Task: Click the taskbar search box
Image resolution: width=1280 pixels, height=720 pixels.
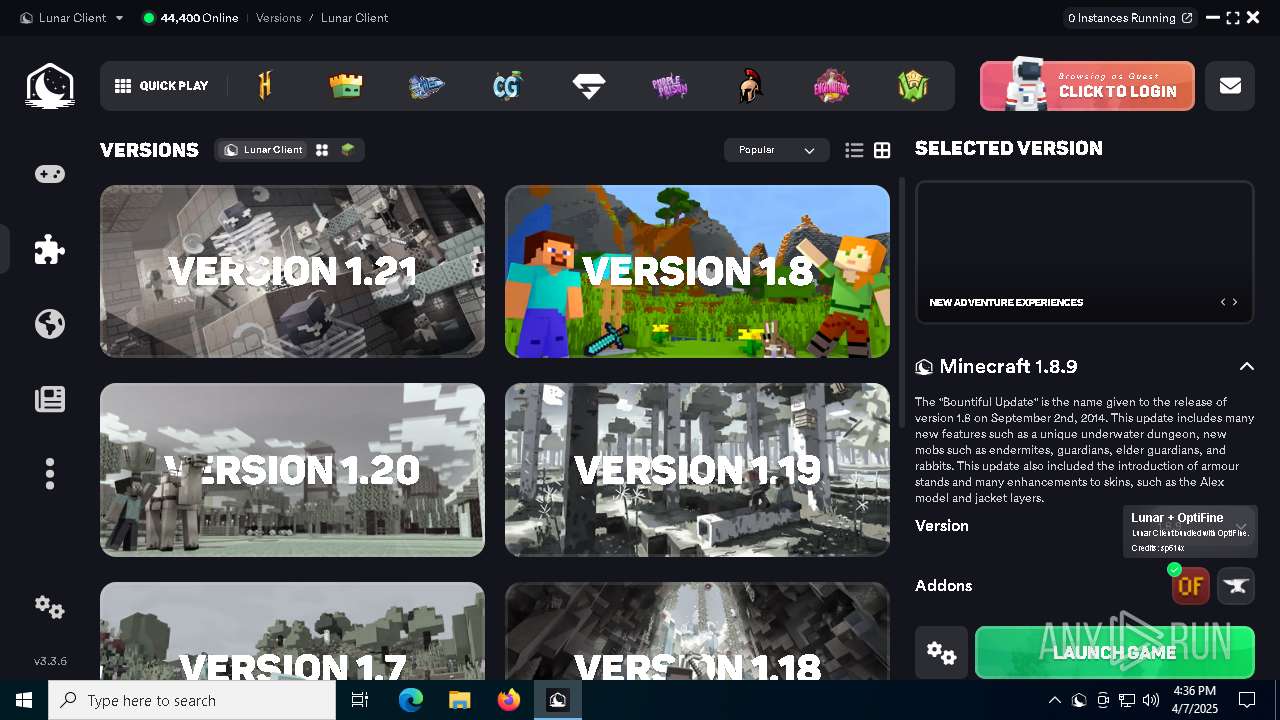Action: point(192,700)
